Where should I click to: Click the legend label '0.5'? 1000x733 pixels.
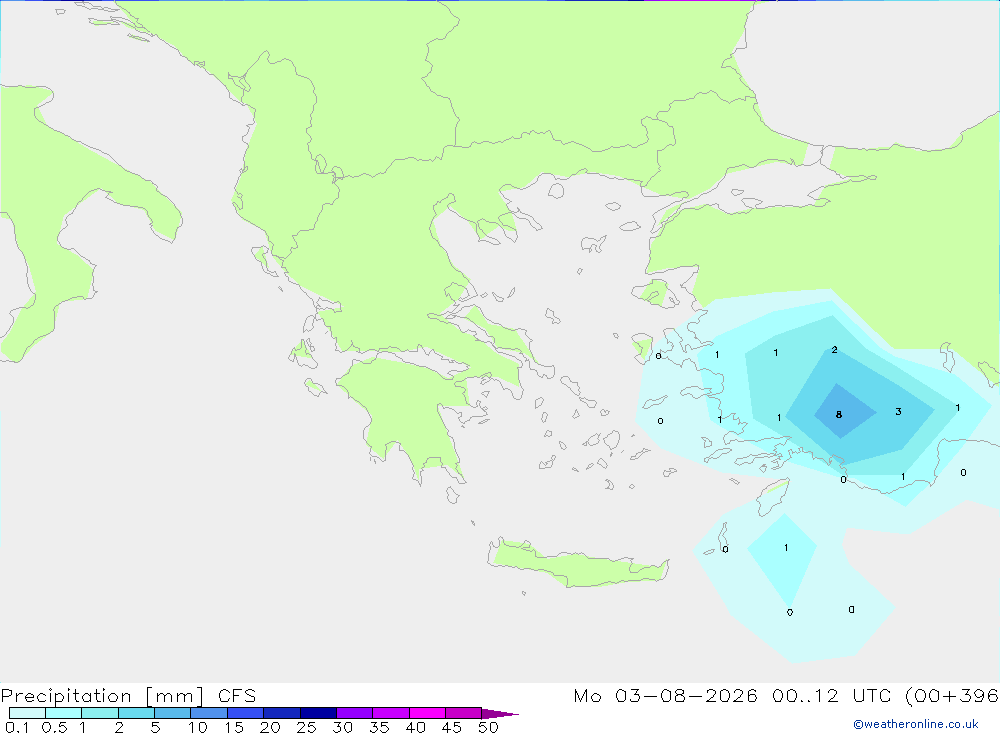click(54, 727)
